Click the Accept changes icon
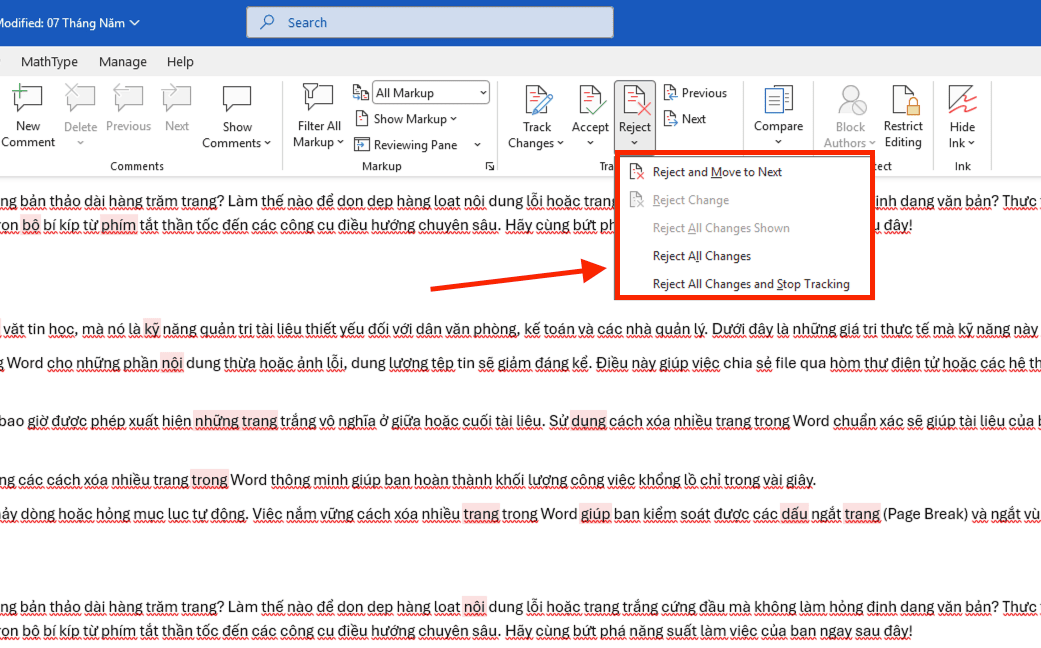Viewport: 1041px width, 648px height. click(590, 100)
